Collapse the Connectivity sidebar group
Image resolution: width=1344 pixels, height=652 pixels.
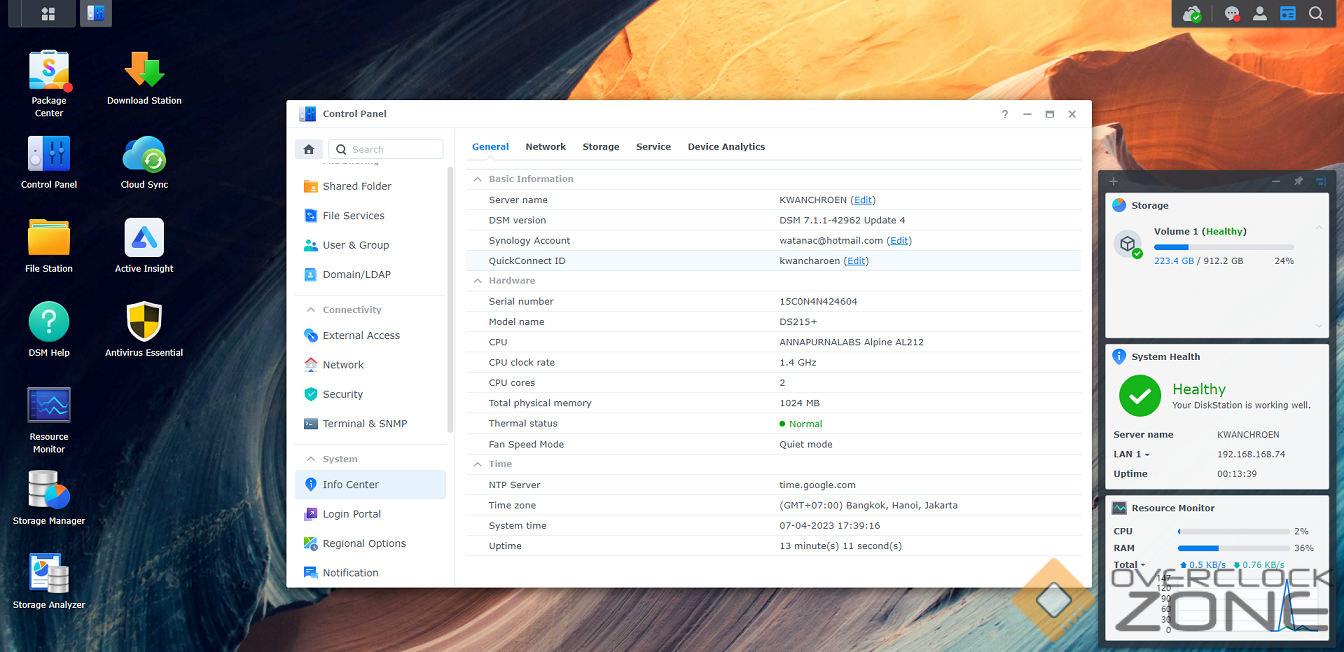[x=311, y=310]
